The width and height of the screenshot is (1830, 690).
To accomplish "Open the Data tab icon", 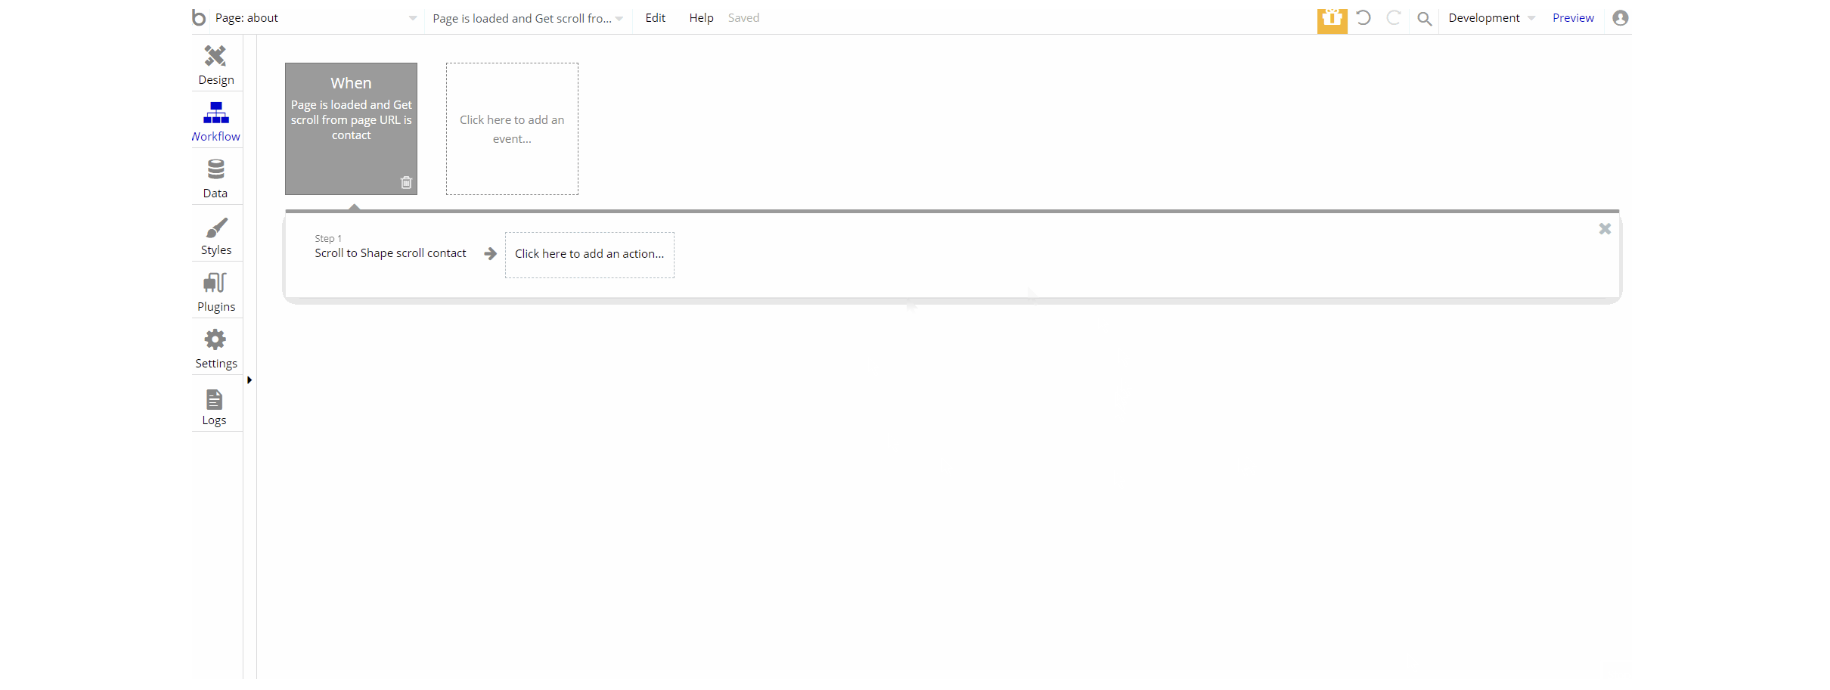I will click(x=216, y=169).
